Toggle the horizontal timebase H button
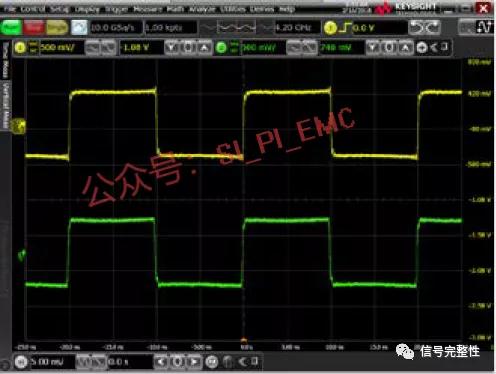This screenshot has width=496, height=374. pos(21,362)
